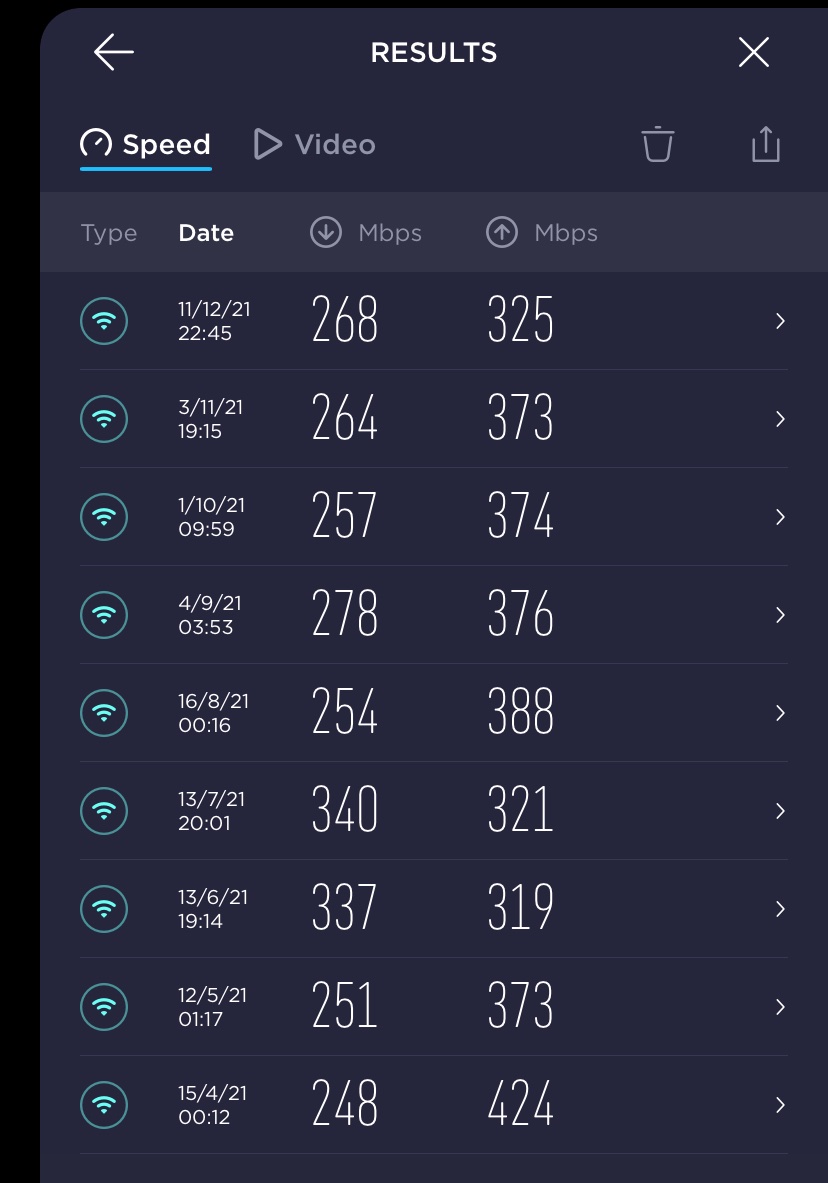Sort by Type column header

pyautogui.click(x=109, y=233)
